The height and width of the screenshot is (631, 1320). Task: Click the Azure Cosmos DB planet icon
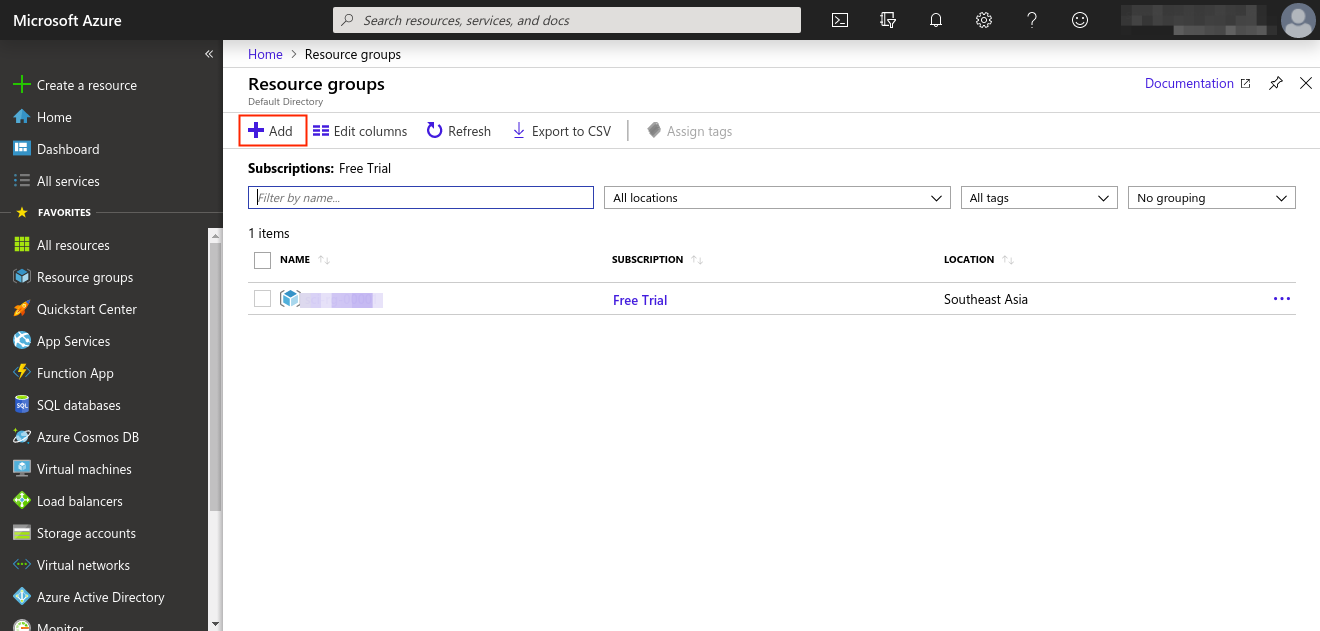[x=21, y=437]
